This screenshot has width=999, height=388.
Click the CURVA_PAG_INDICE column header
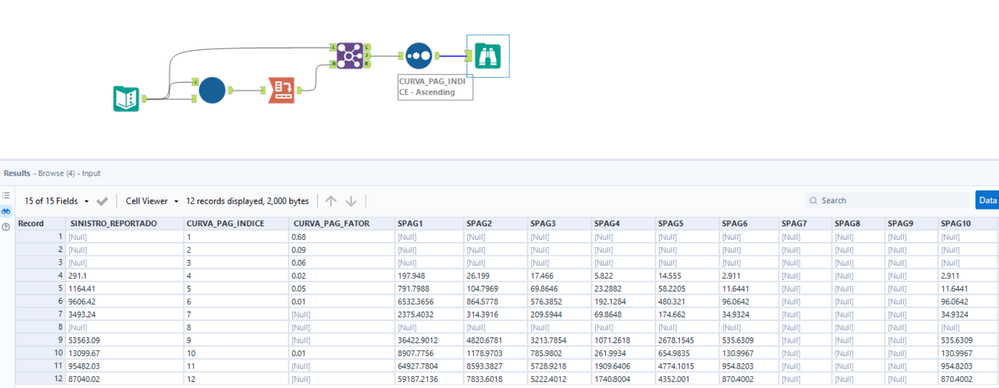pyautogui.click(x=236, y=224)
